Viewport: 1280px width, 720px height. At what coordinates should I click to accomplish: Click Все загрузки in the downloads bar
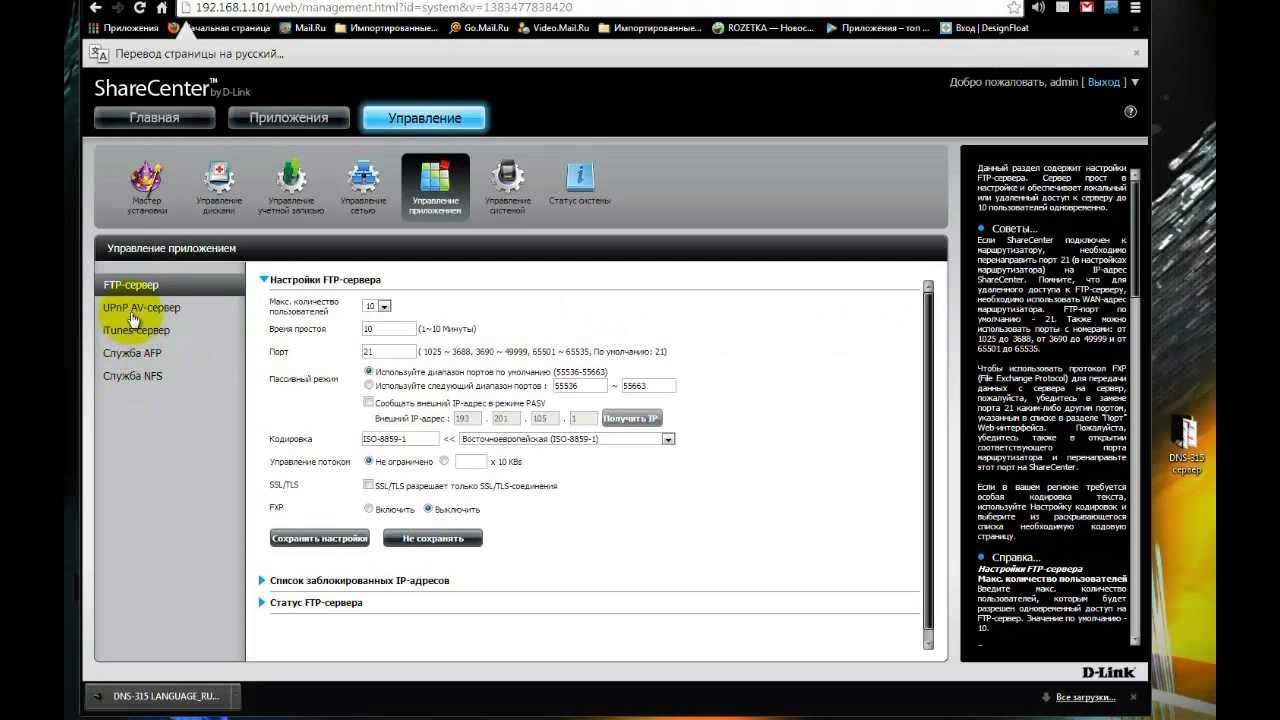coord(1084,697)
